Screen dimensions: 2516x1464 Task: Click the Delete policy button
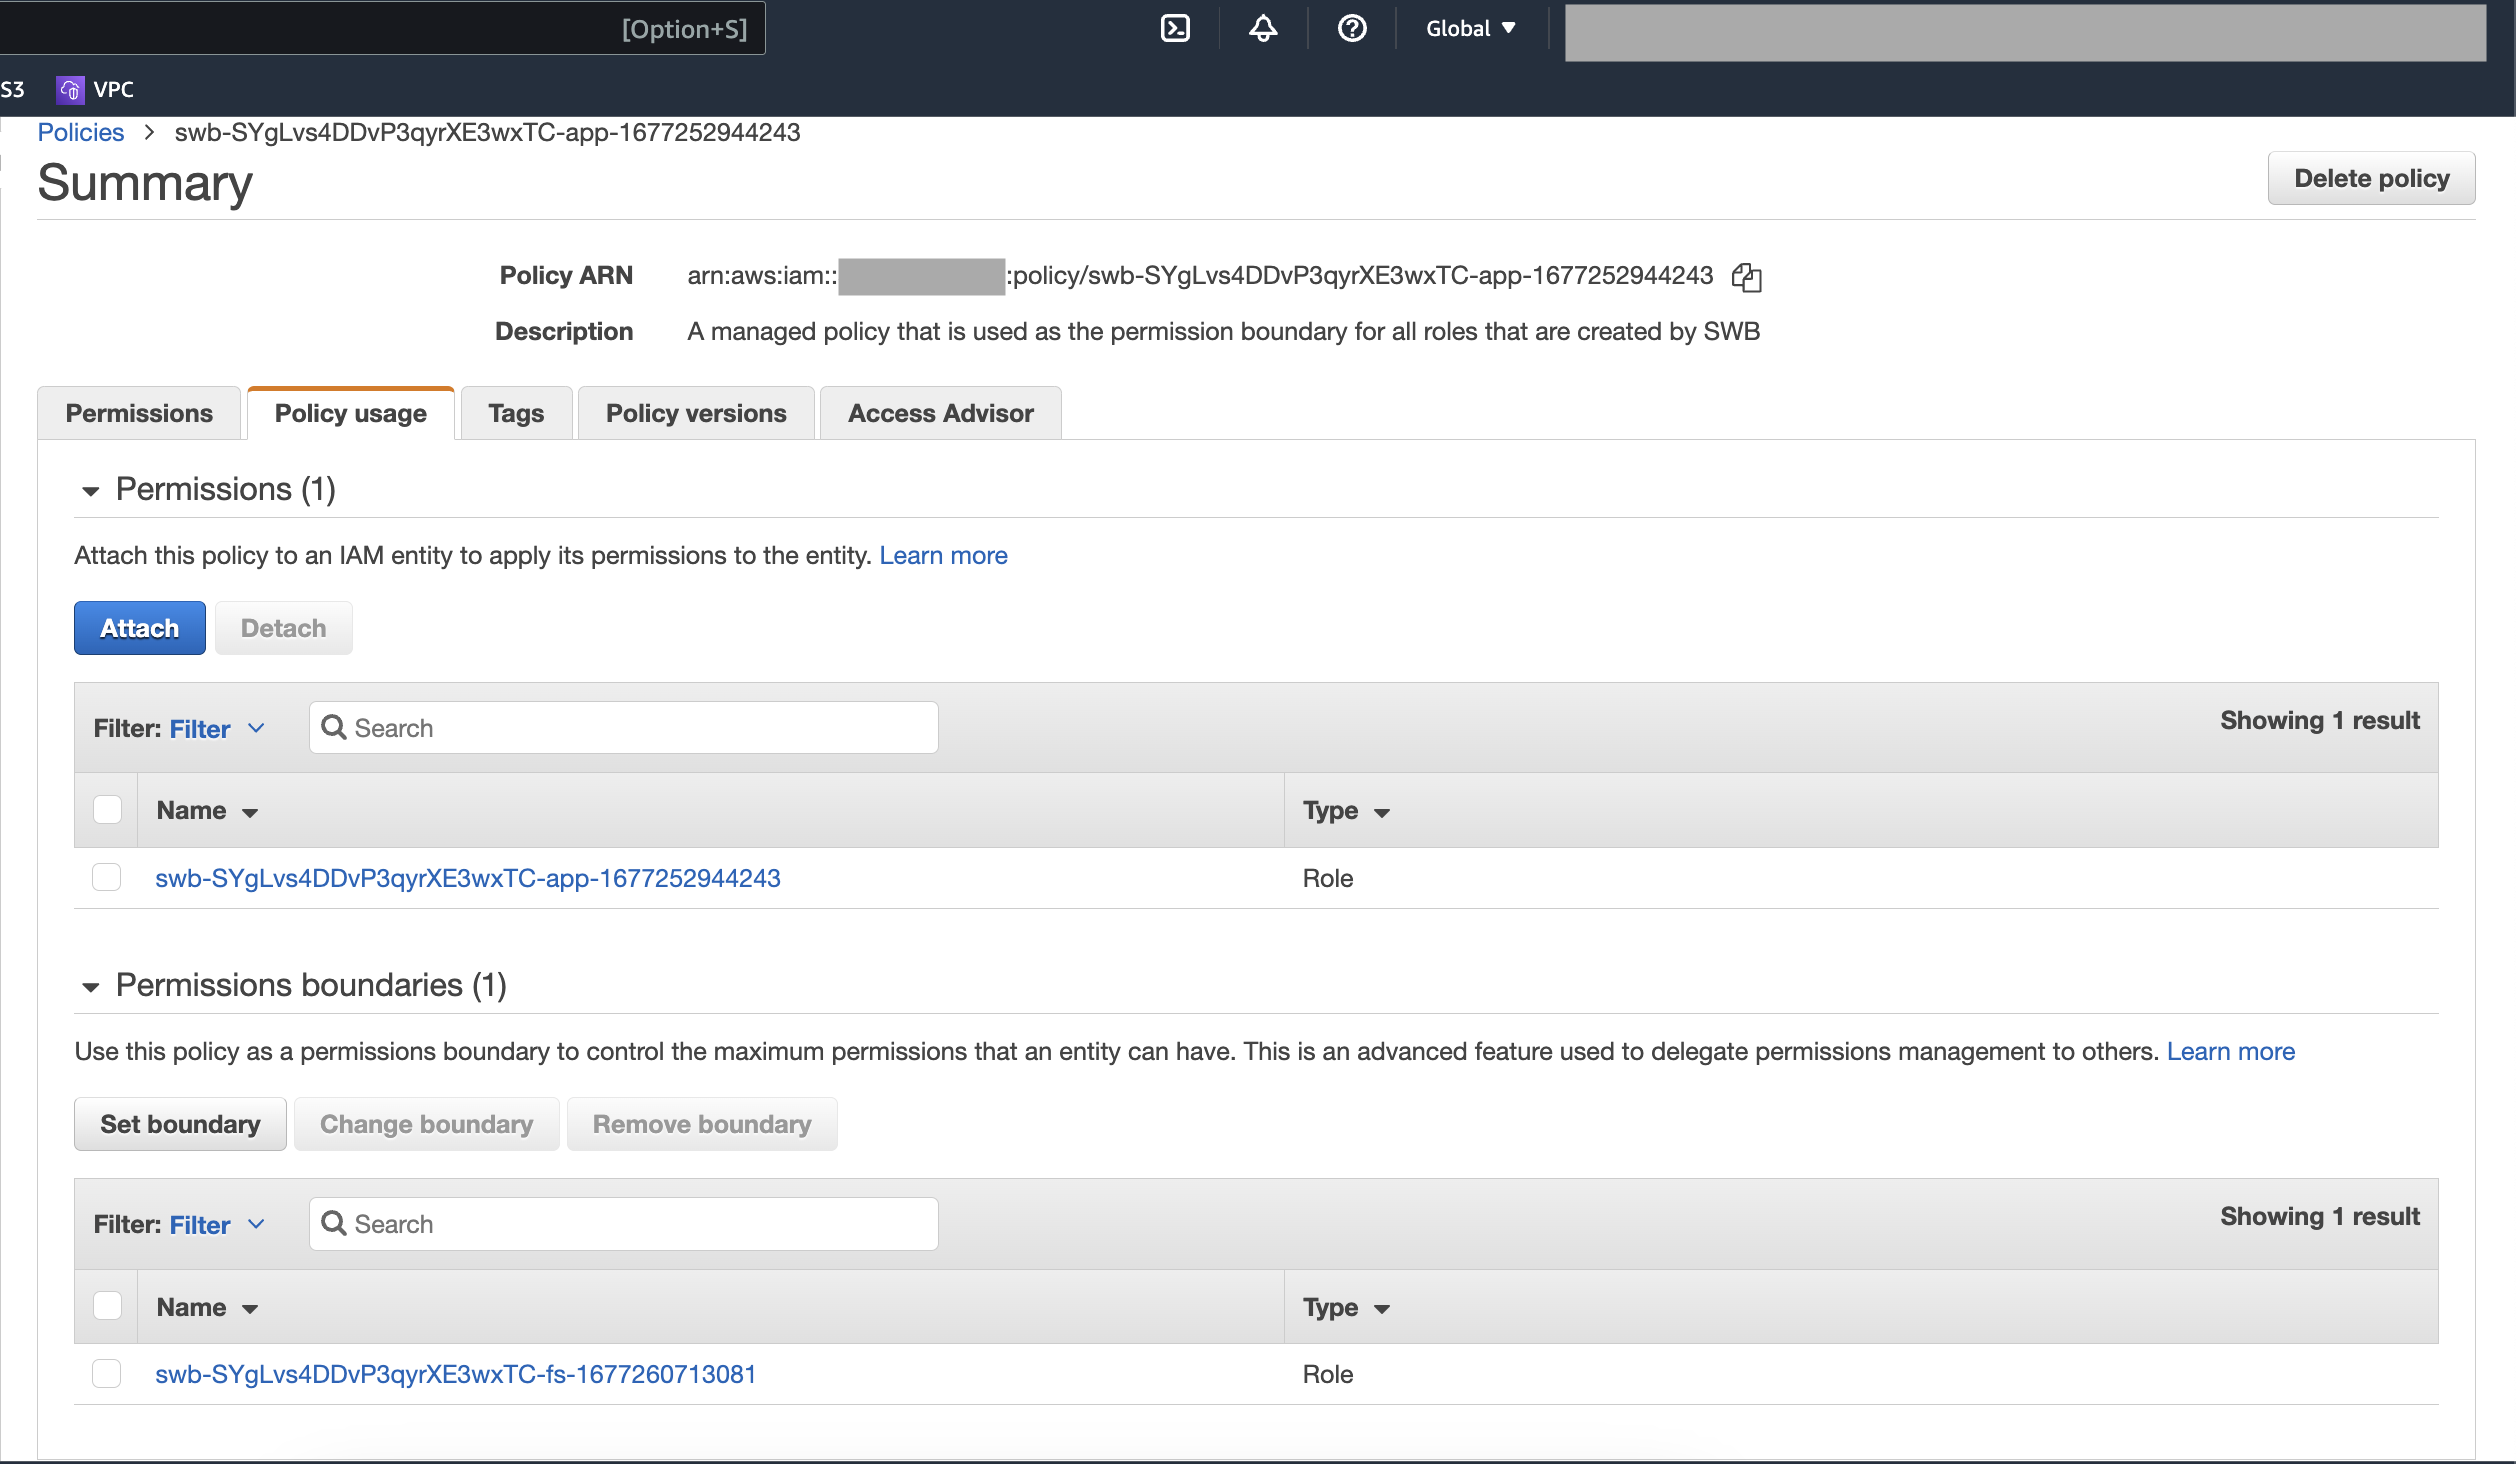click(2371, 178)
